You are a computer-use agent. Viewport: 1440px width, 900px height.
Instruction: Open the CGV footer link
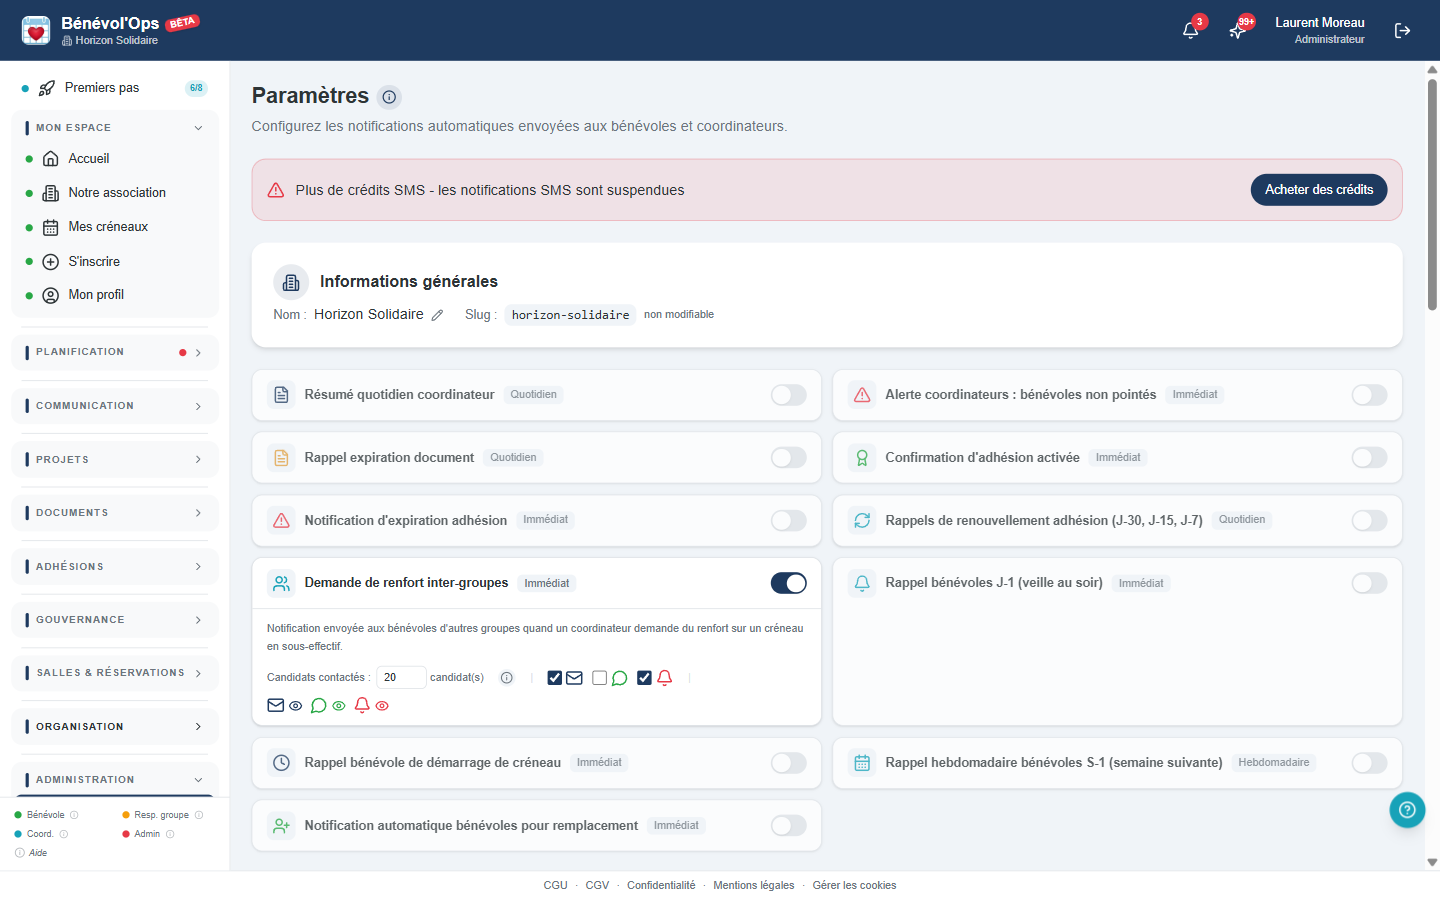coord(597,886)
